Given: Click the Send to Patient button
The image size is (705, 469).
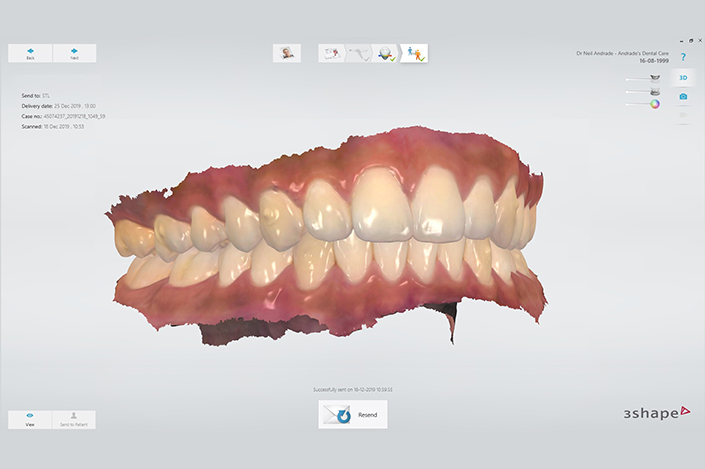Looking at the screenshot, I should 74,419.
